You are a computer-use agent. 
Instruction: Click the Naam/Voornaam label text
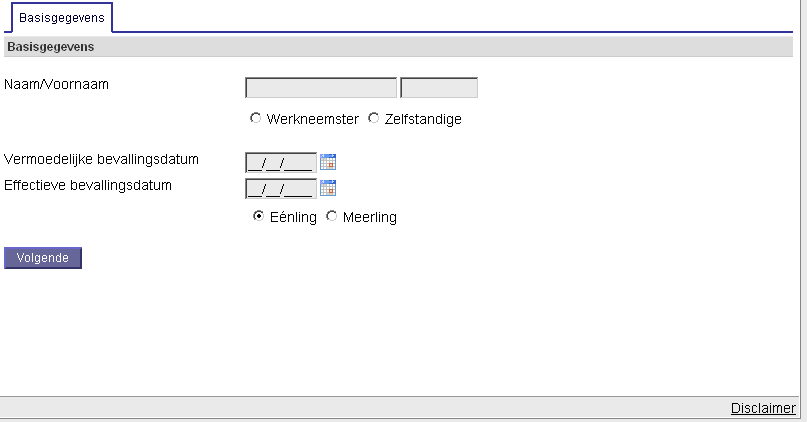(56, 84)
